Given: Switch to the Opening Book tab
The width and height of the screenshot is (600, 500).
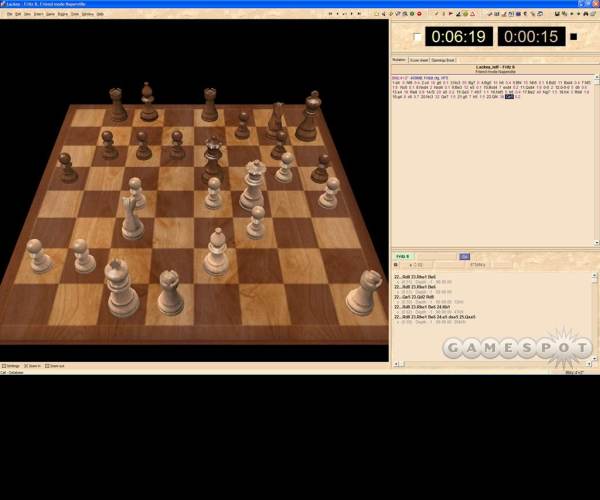Looking at the screenshot, I should click(x=443, y=60).
